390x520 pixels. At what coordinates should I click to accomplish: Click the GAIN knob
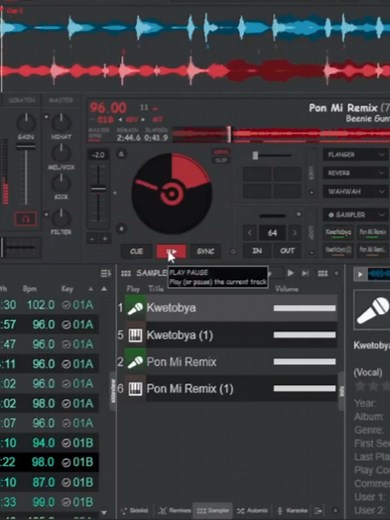[x=26, y=123]
